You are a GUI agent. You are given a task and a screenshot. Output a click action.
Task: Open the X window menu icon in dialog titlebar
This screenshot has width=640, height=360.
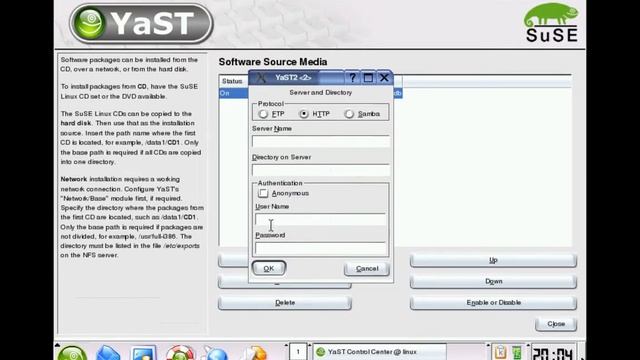[260, 78]
